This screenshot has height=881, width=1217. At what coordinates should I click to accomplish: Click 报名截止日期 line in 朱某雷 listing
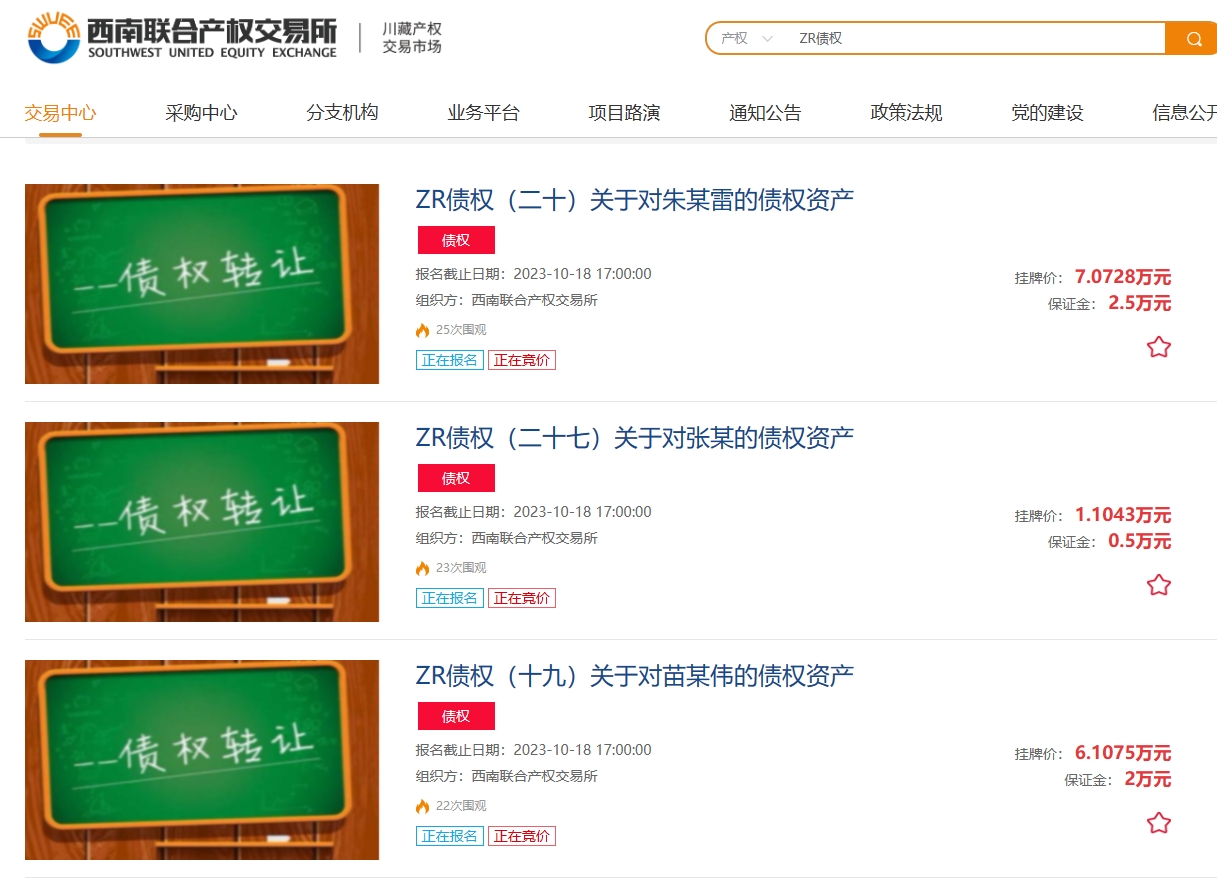[x=534, y=274]
